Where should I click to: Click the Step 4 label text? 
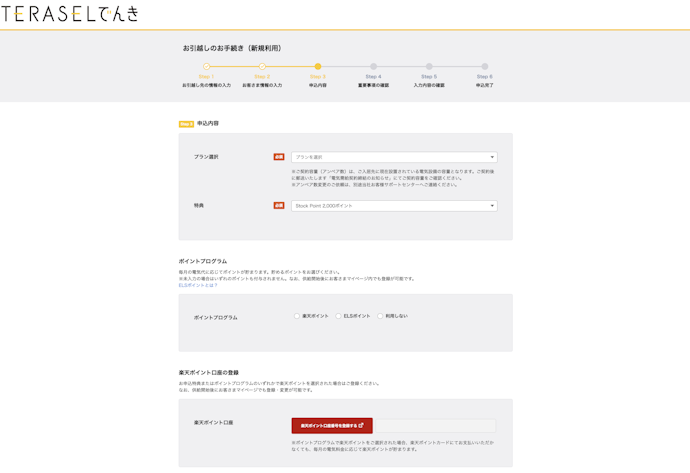pos(374,77)
